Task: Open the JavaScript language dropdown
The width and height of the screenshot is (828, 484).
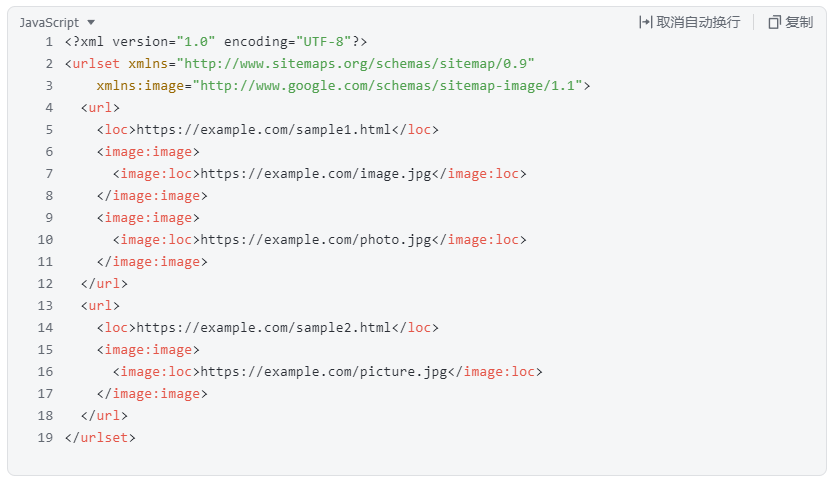Action: (57, 23)
